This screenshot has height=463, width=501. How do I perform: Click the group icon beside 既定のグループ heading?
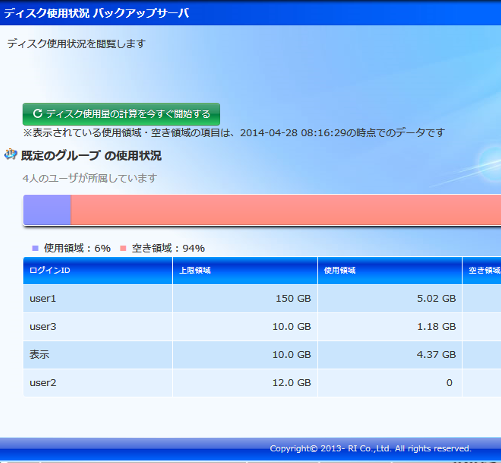[x=11, y=154]
